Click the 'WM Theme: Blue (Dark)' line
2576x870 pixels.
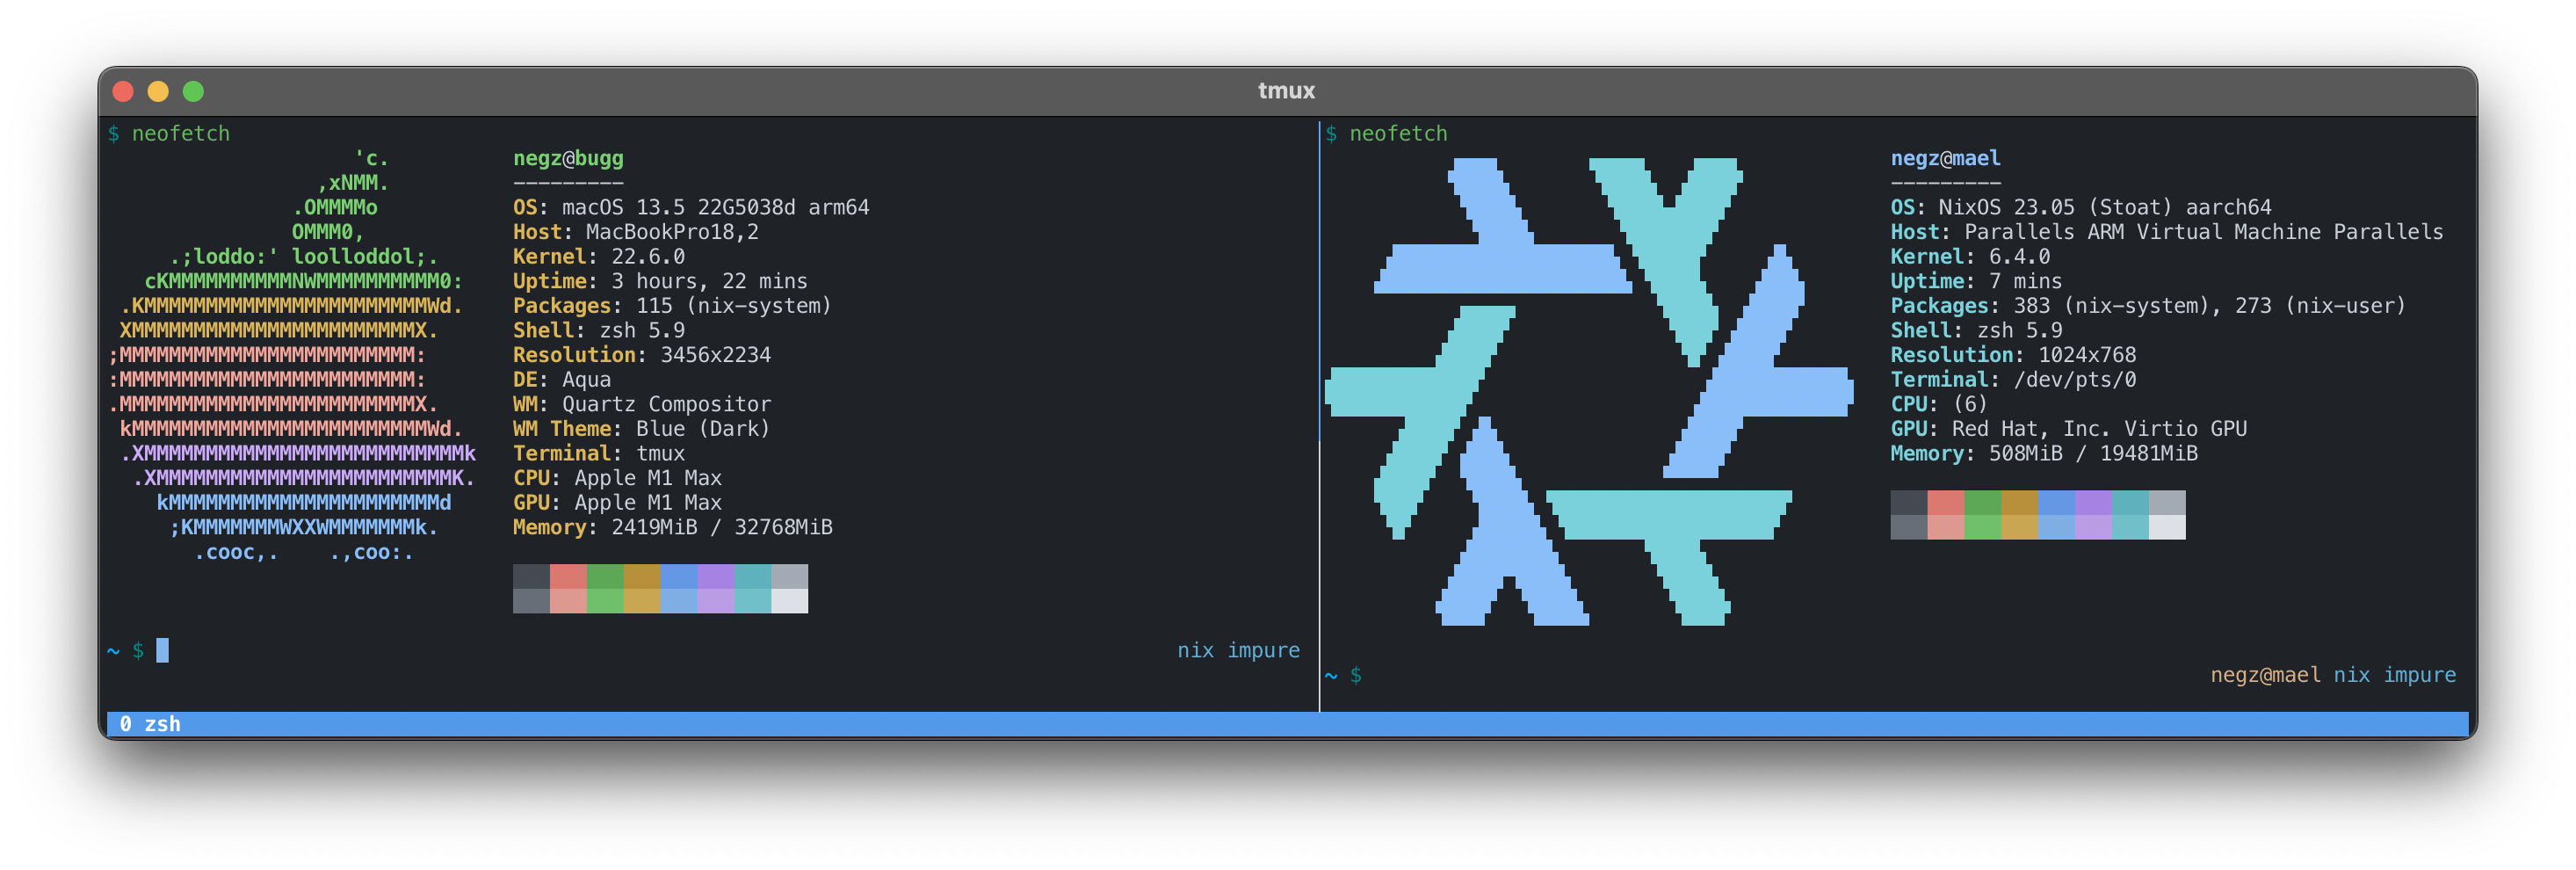[x=642, y=428]
